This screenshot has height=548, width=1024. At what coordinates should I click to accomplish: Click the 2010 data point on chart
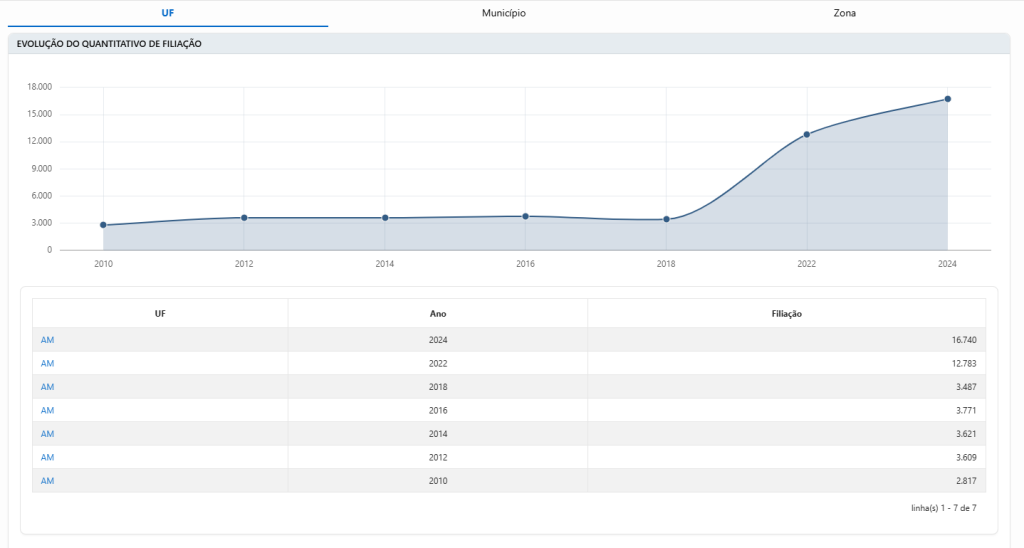[x=103, y=225]
